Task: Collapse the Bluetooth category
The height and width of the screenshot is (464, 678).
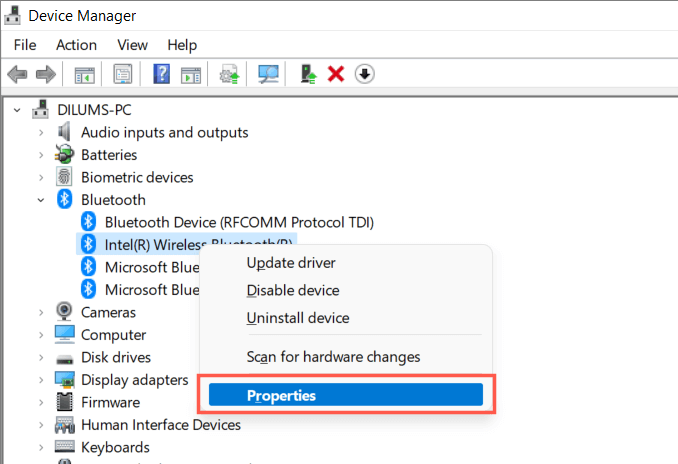Action: (41, 200)
